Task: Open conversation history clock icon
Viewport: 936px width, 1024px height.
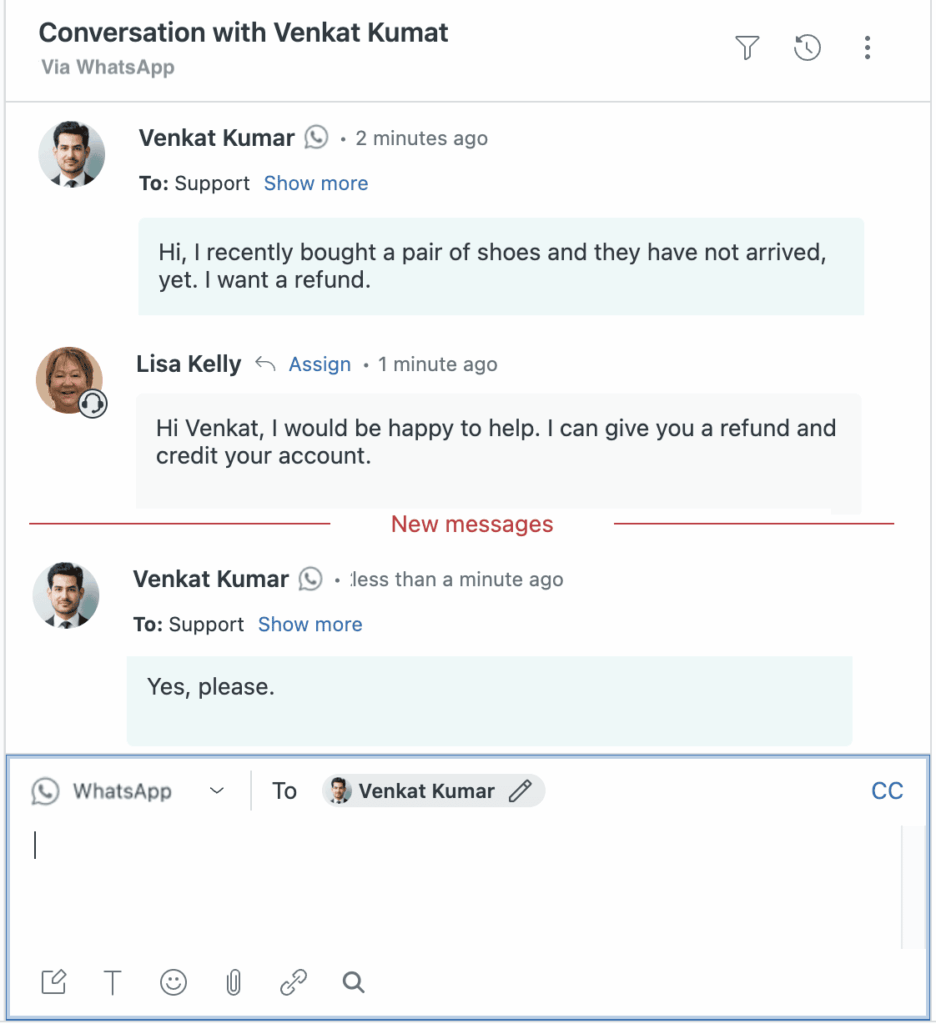Action: click(x=807, y=47)
